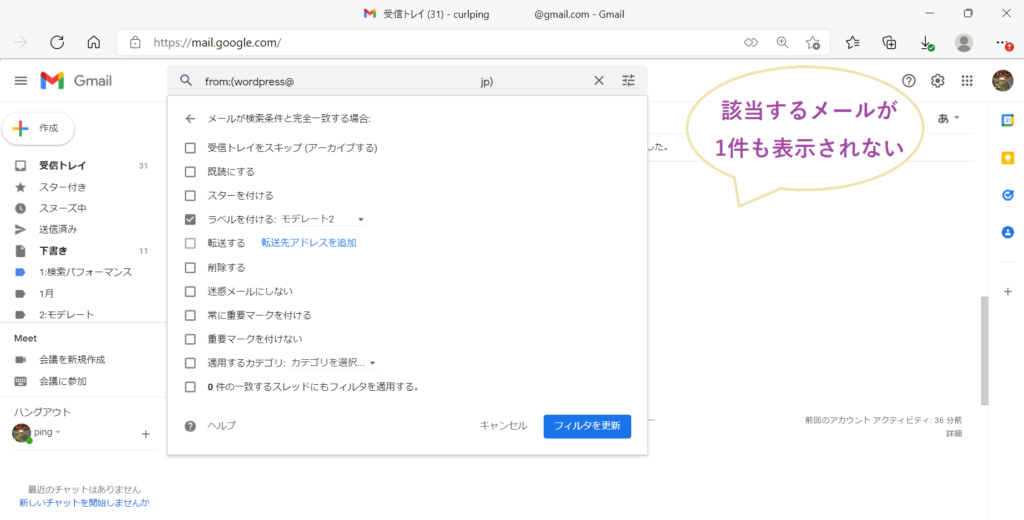
Task: Start a new Hangouts chat plus icon
Action: pyautogui.click(x=146, y=434)
